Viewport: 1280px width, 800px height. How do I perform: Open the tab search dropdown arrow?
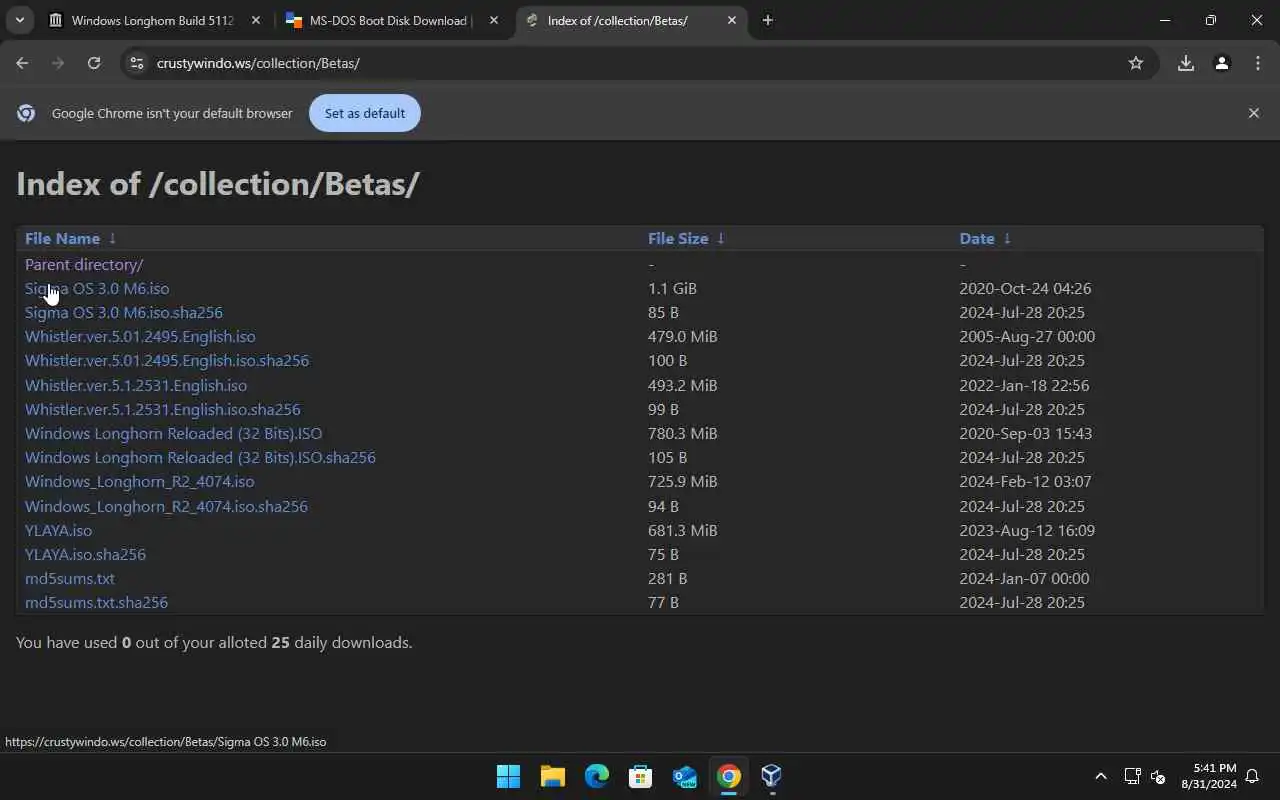tap(19, 20)
